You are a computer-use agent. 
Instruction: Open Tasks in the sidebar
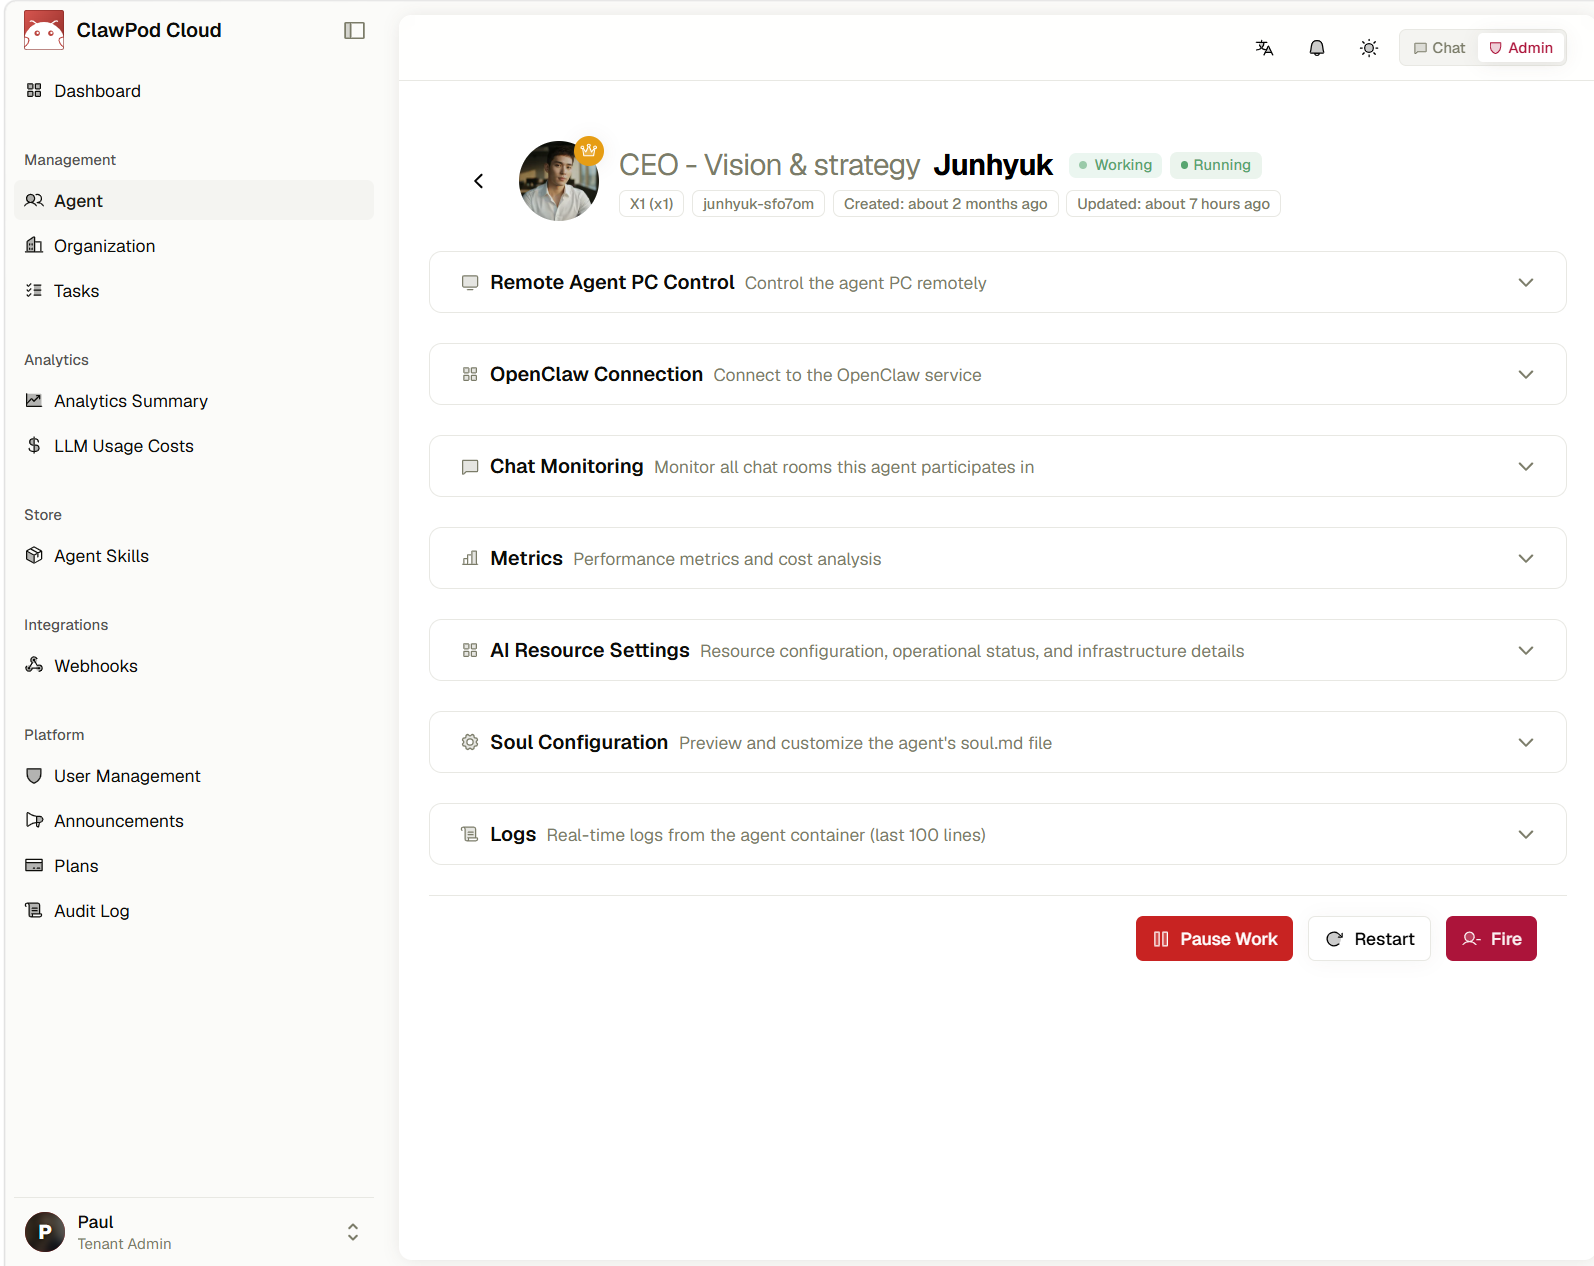pos(194,291)
